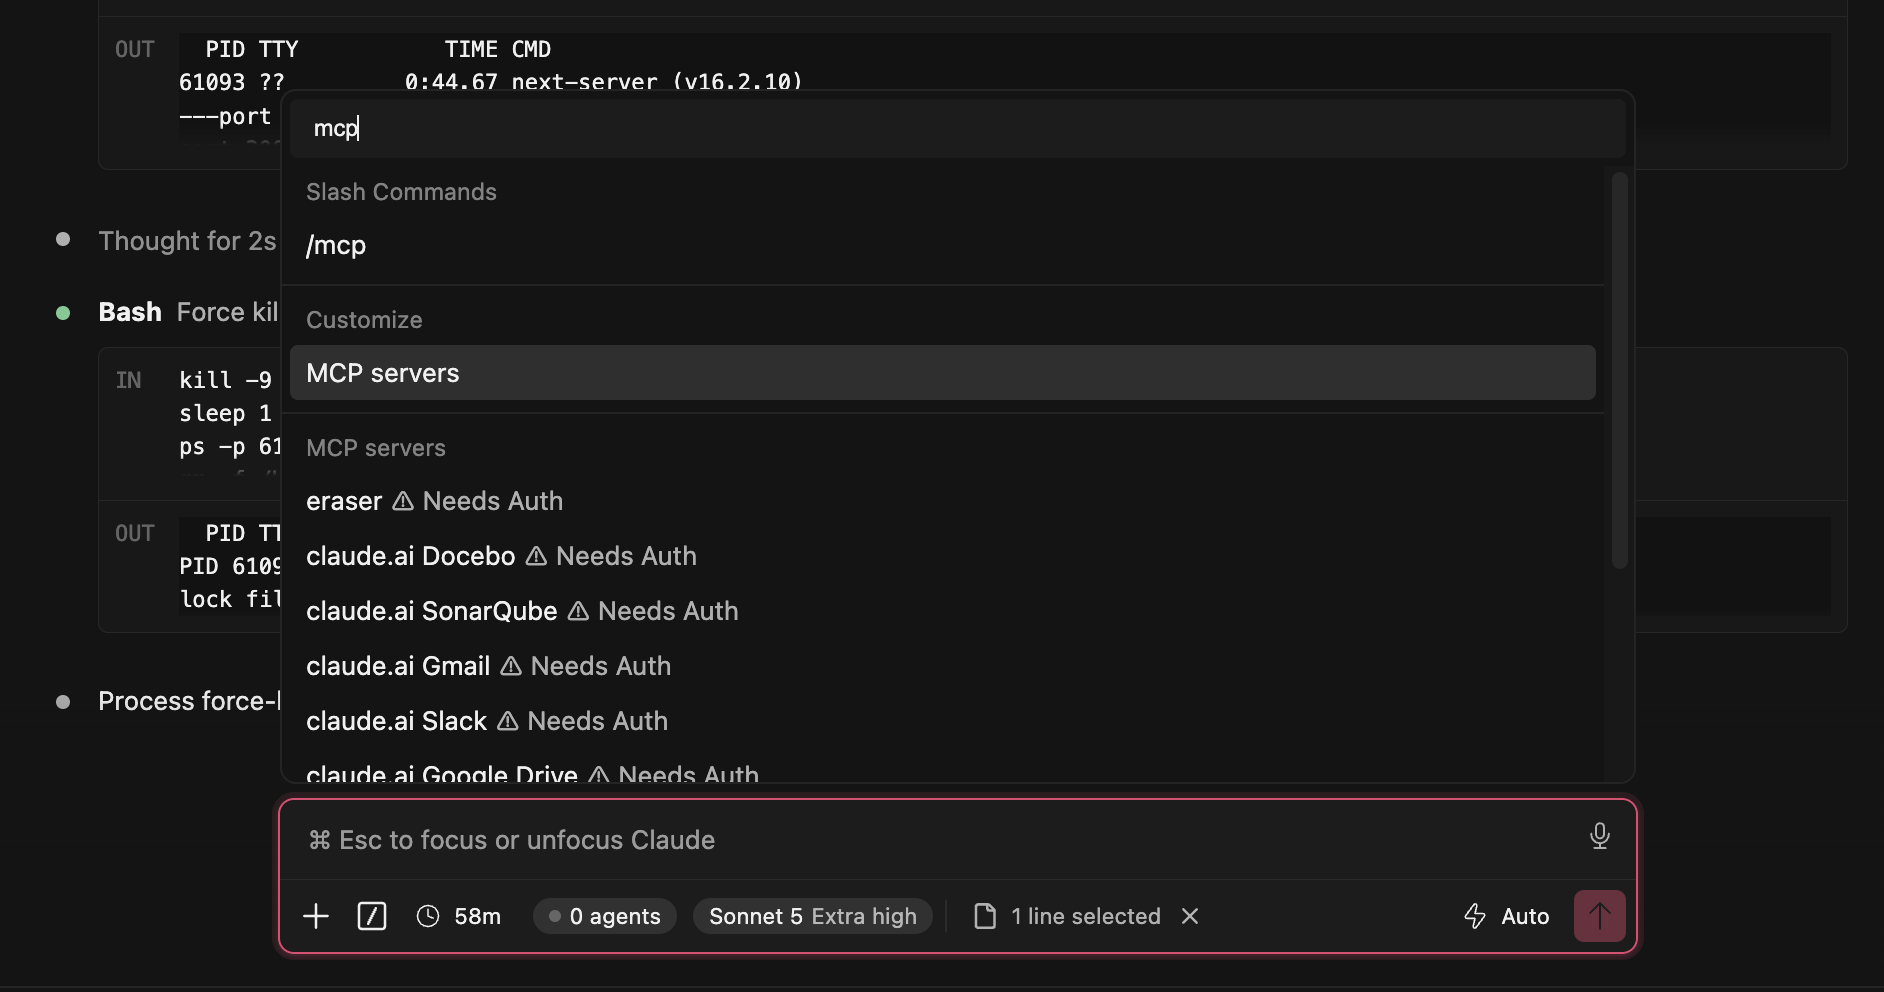Click the kill -9 command line
This screenshot has width=1884, height=992.
pos(225,380)
